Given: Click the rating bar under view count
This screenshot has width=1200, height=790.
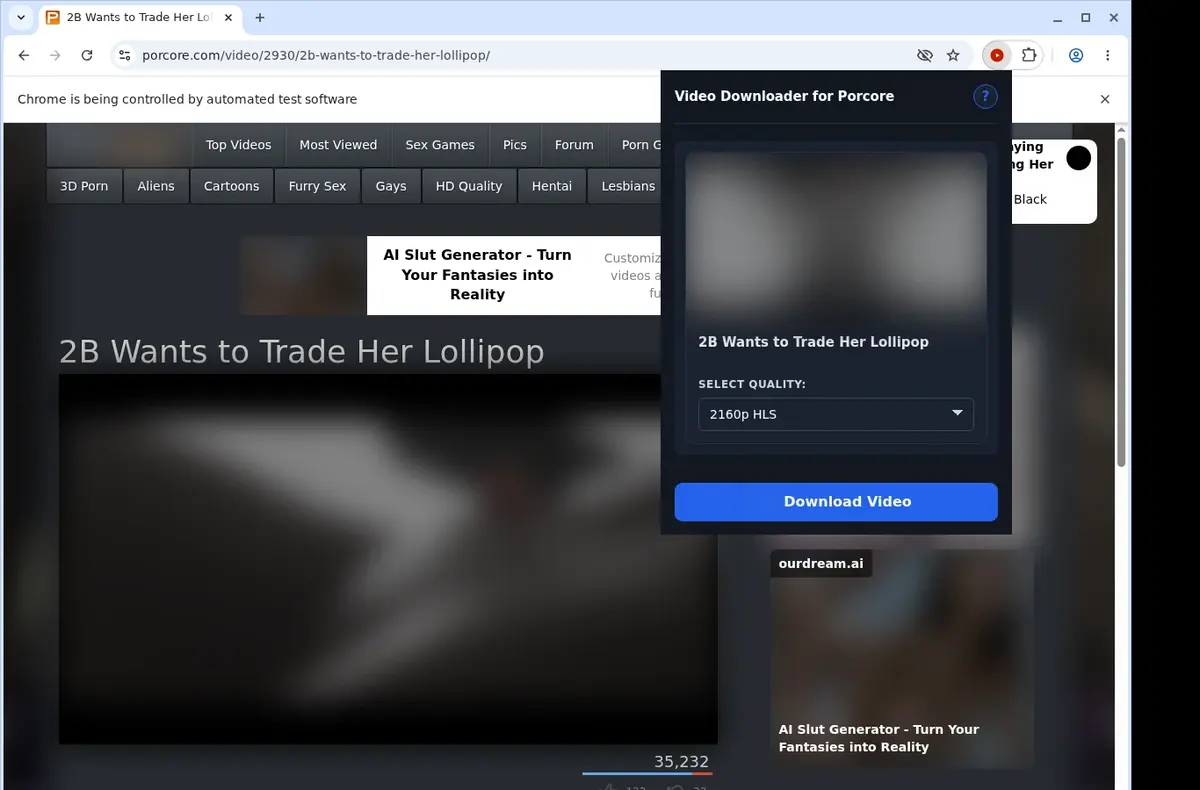Looking at the screenshot, I should tap(647, 774).
